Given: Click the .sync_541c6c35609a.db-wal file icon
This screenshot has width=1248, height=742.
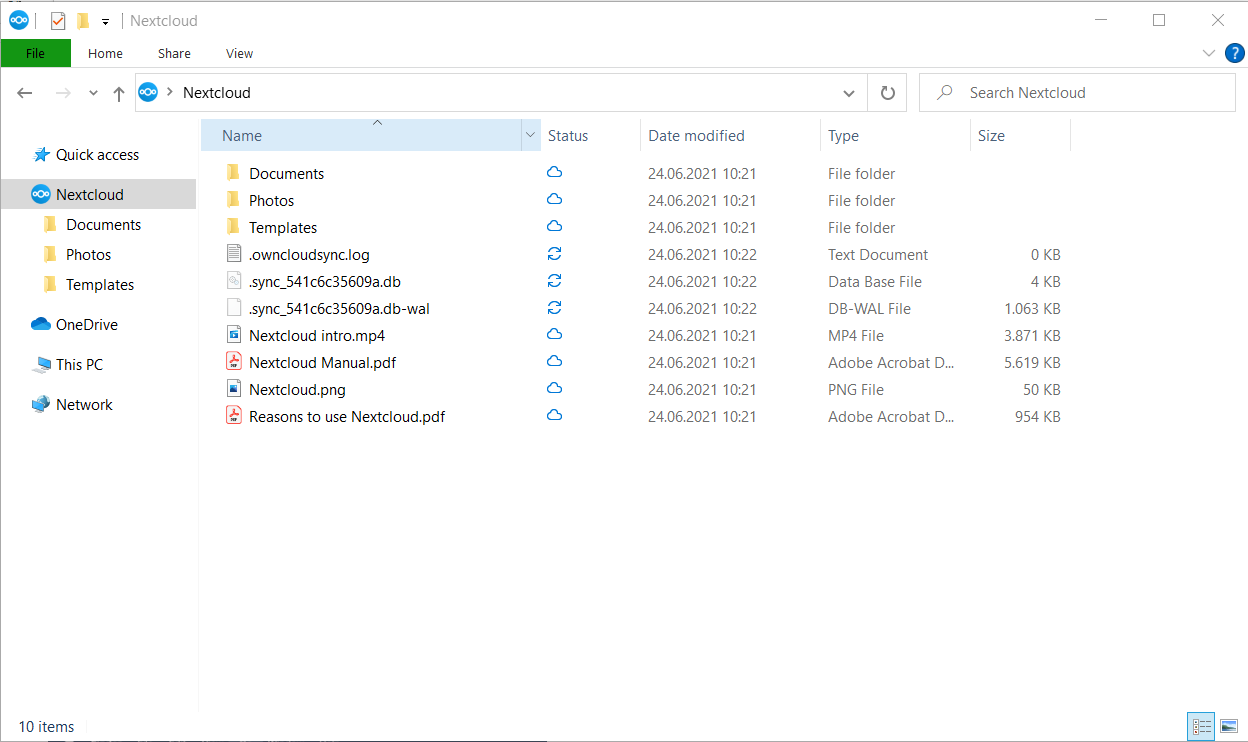Looking at the screenshot, I should [234, 308].
